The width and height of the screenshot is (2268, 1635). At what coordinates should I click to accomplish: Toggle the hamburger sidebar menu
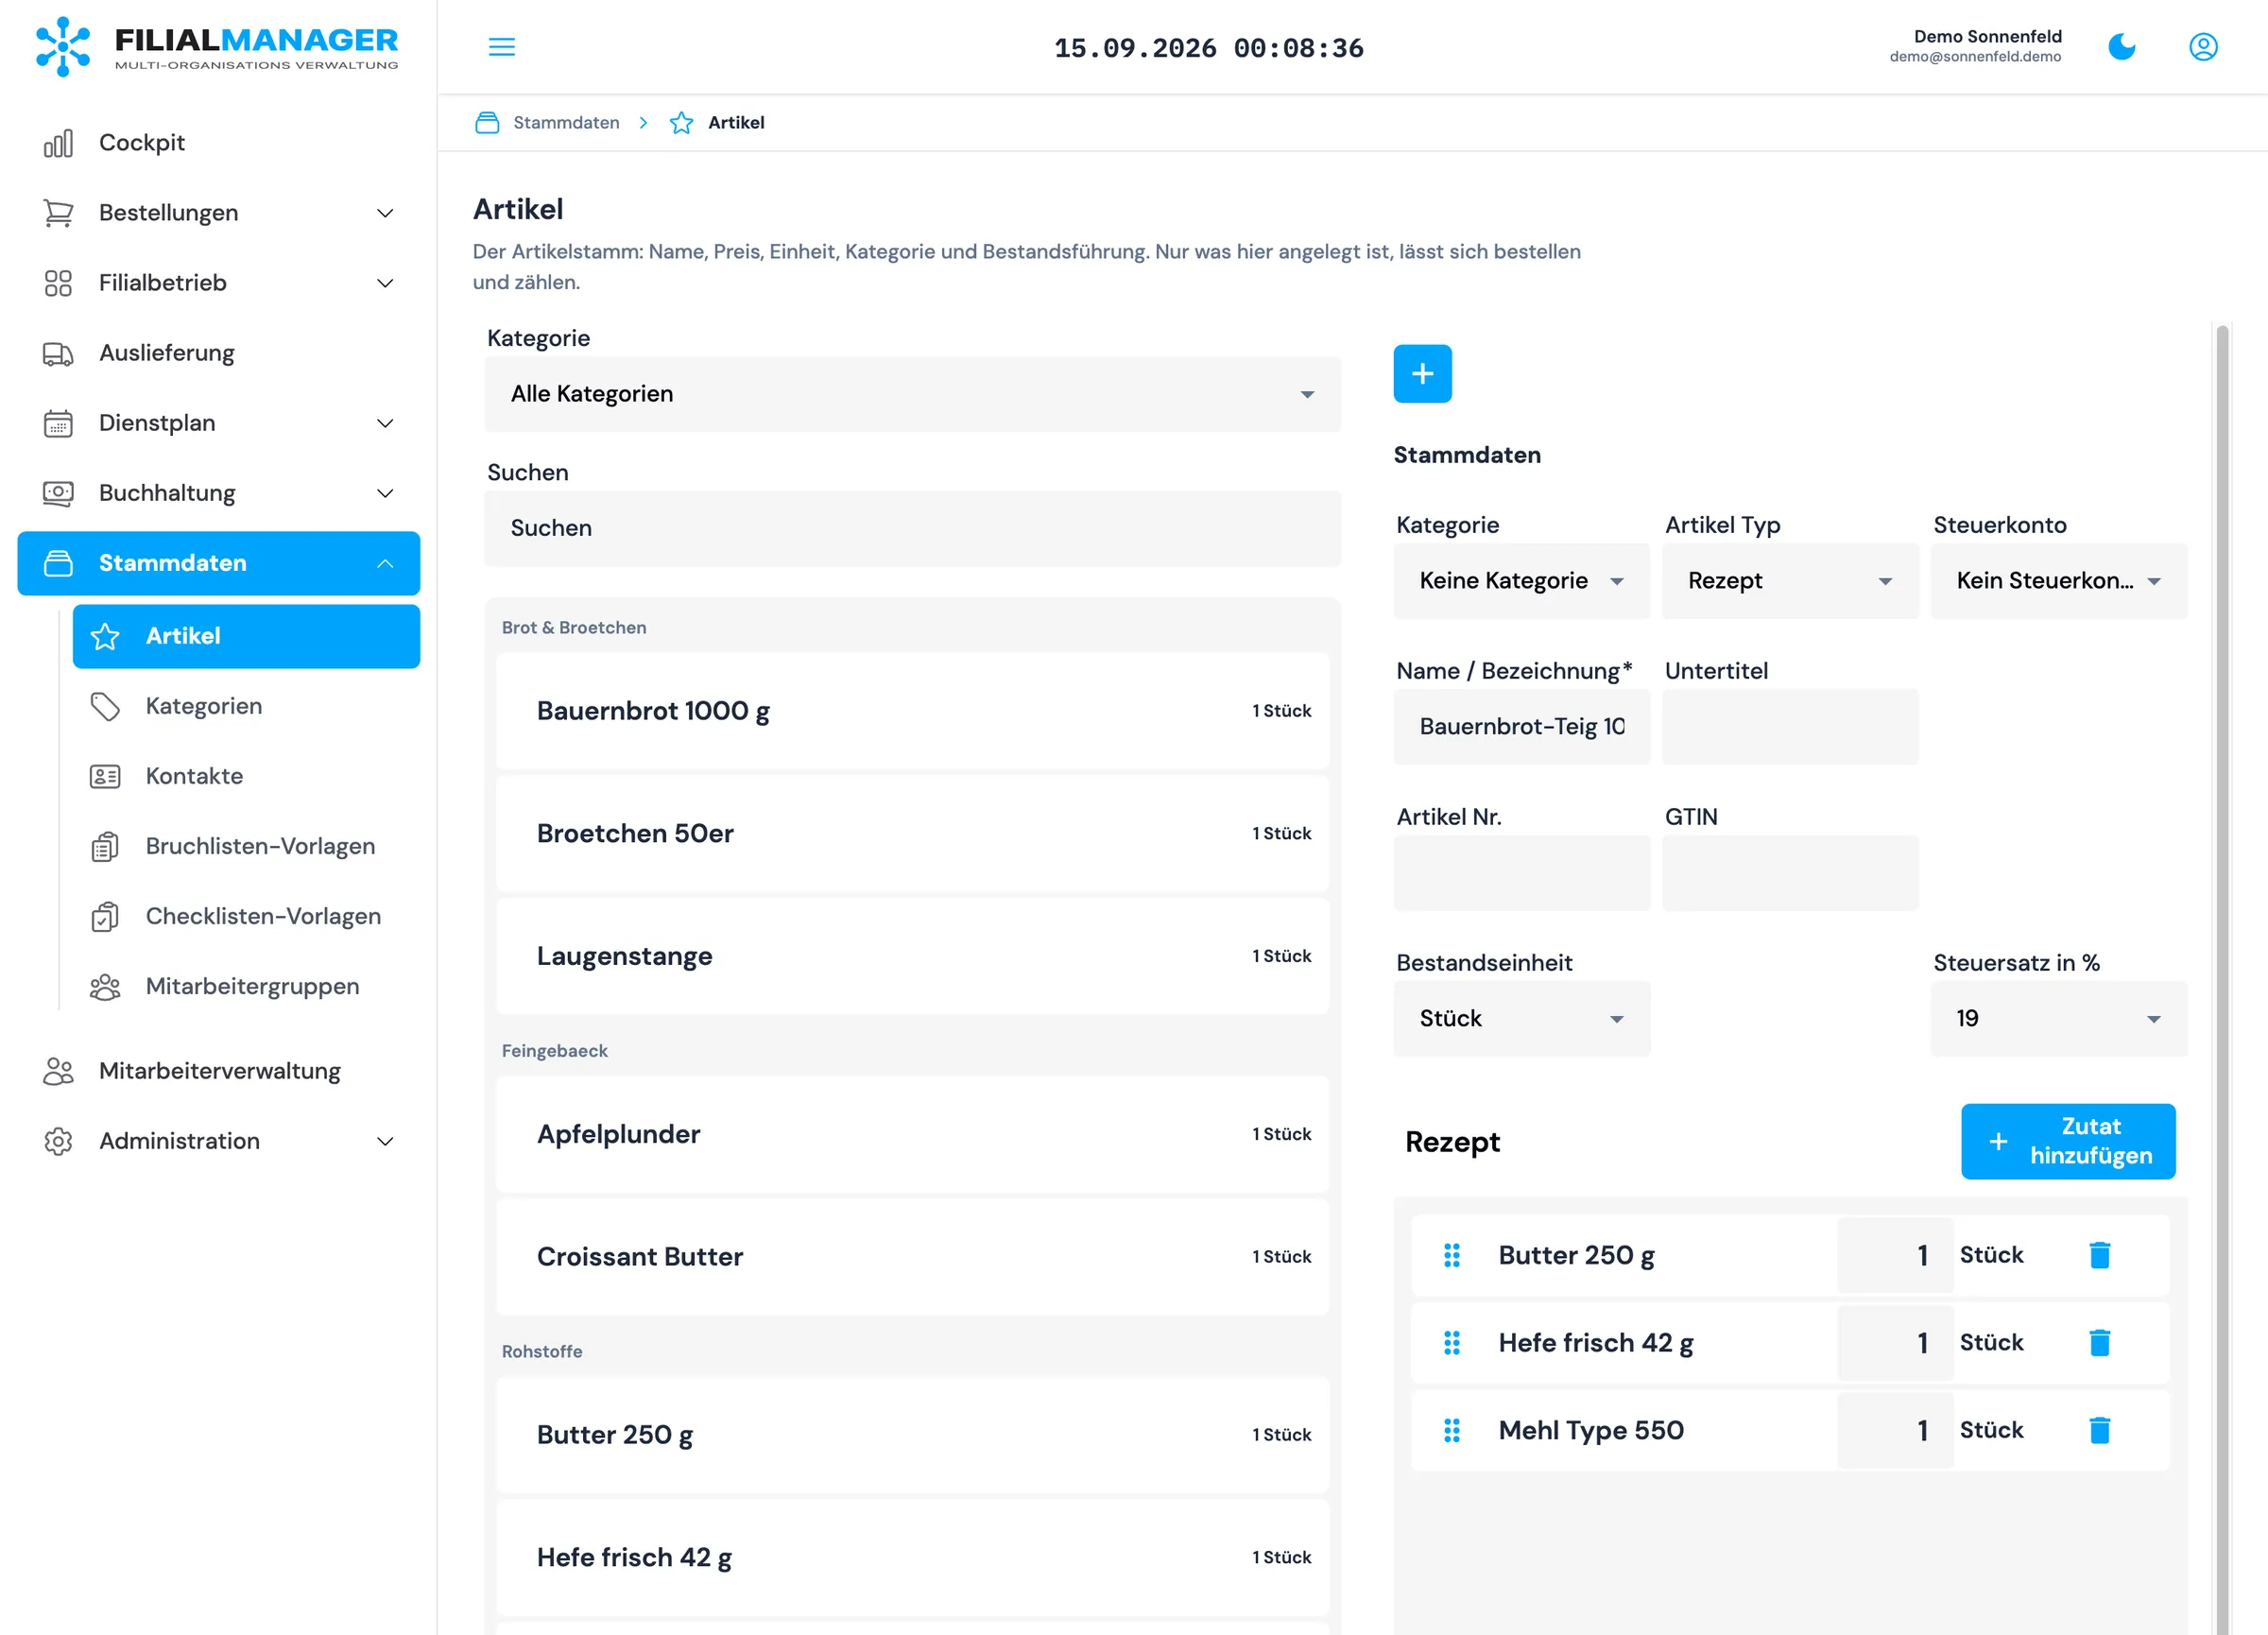click(x=502, y=47)
